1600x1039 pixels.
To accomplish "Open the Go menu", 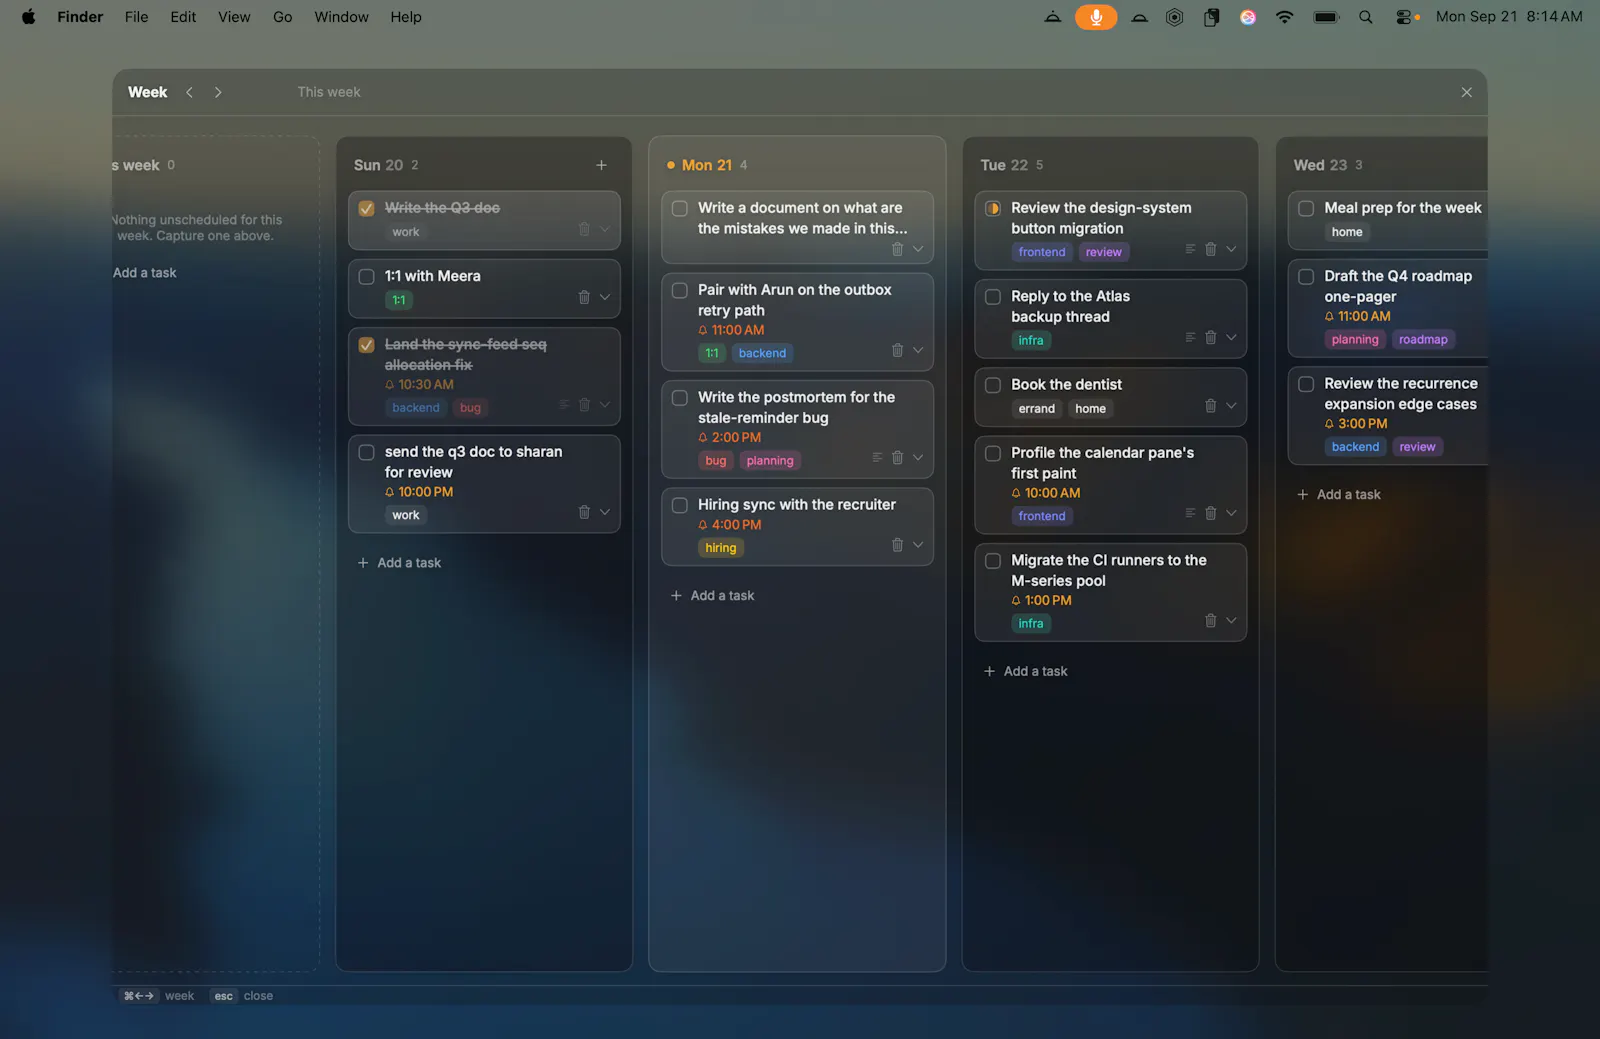I will point(283,17).
